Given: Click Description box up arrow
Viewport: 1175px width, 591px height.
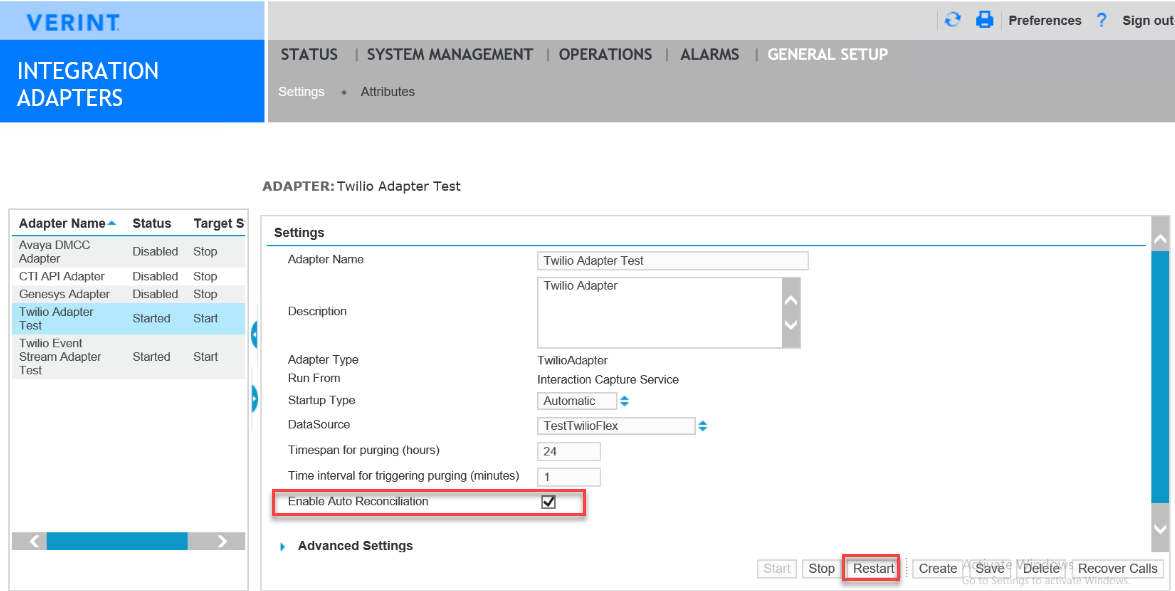Looking at the screenshot, I should coord(791,300).
